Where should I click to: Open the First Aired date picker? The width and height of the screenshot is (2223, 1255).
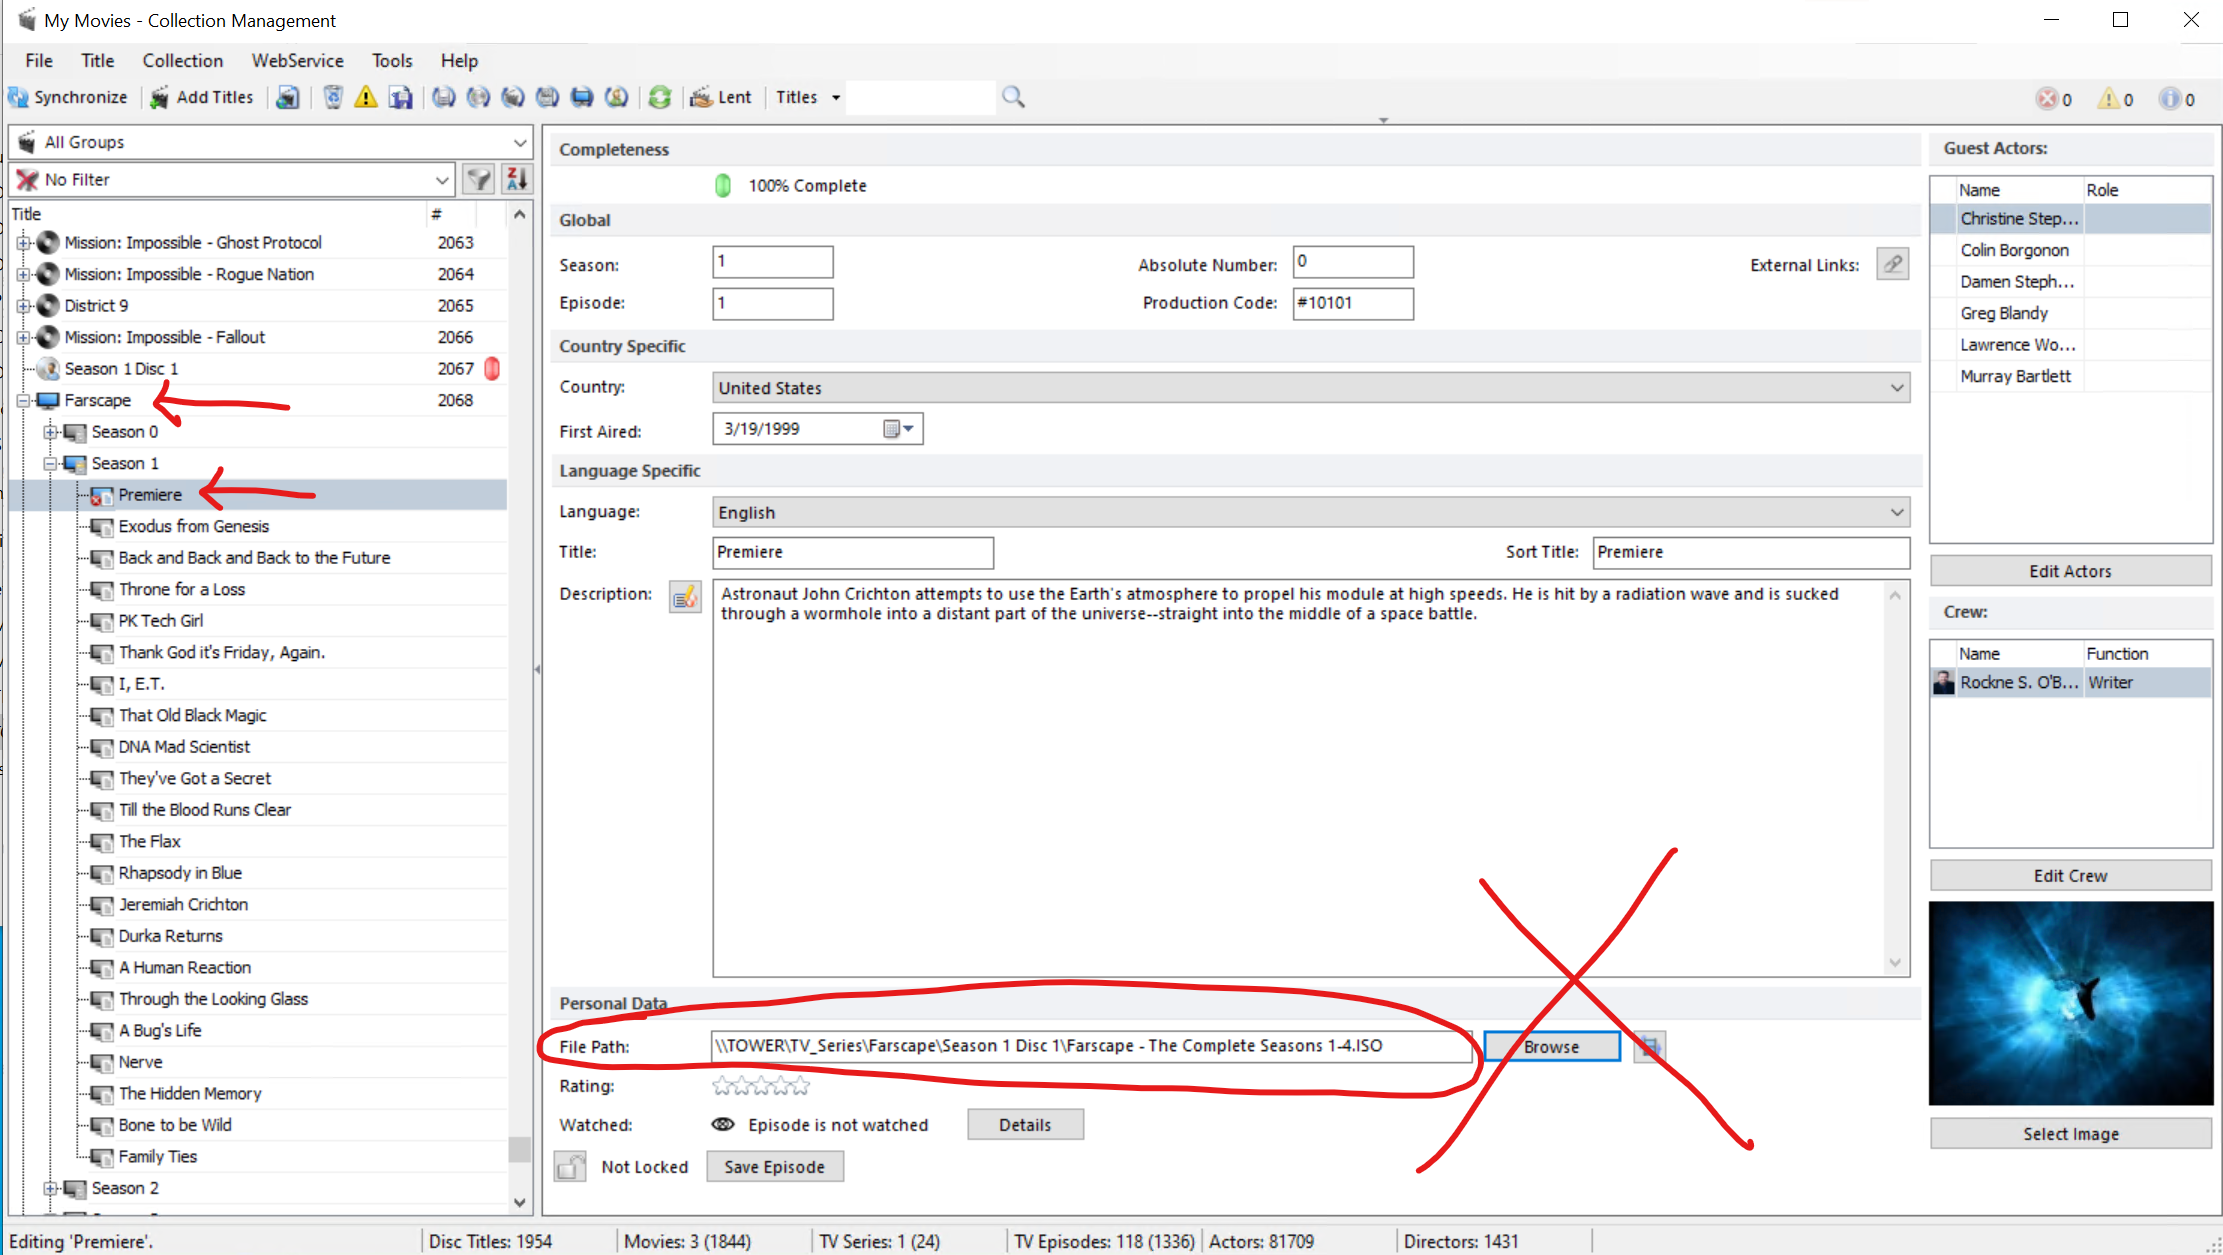click(x=899, y=429)
